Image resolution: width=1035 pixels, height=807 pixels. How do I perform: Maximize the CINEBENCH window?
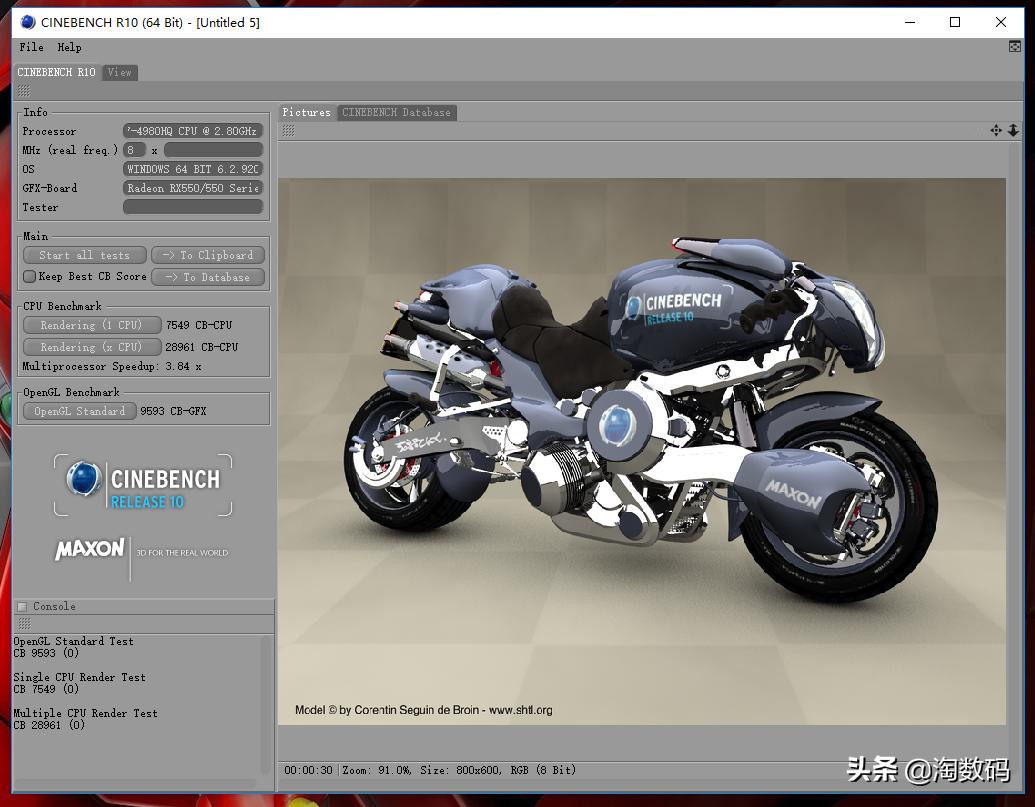click(954, 22)
